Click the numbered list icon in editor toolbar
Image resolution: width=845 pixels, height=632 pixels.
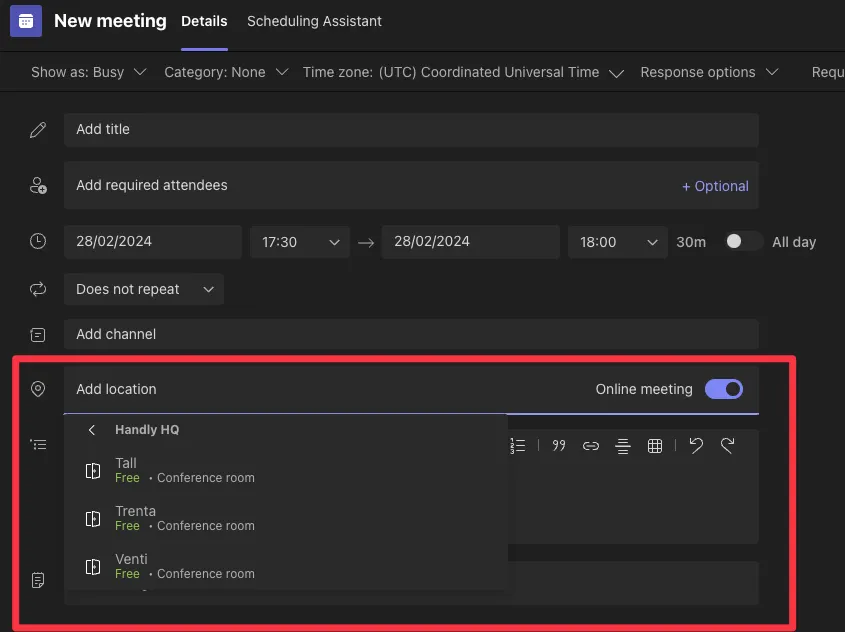pos(518,446)
